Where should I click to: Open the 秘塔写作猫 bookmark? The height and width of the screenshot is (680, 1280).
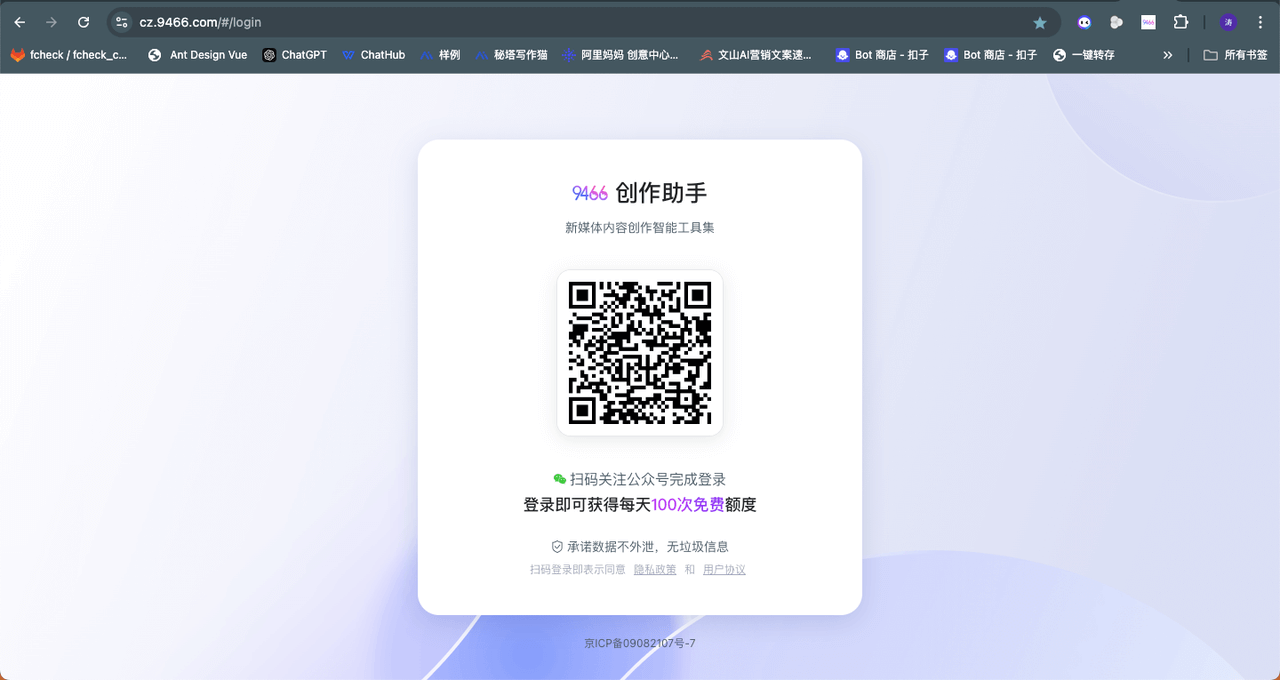pos(511,55)
